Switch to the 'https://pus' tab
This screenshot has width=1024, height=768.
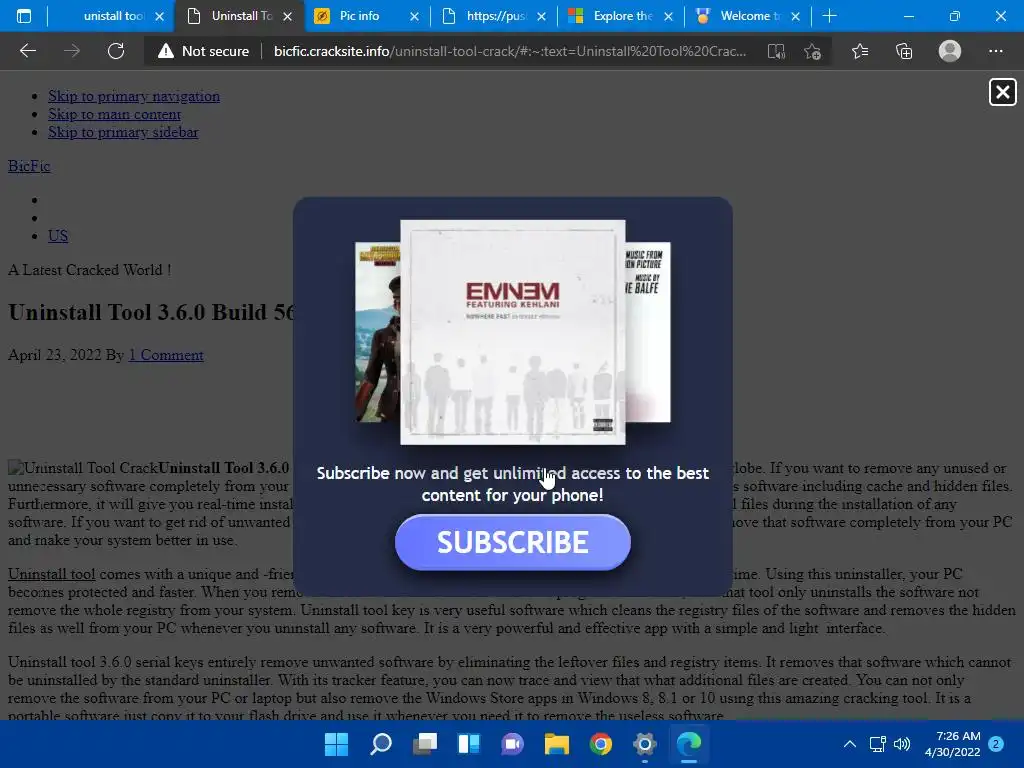click(x=494, y=16)
